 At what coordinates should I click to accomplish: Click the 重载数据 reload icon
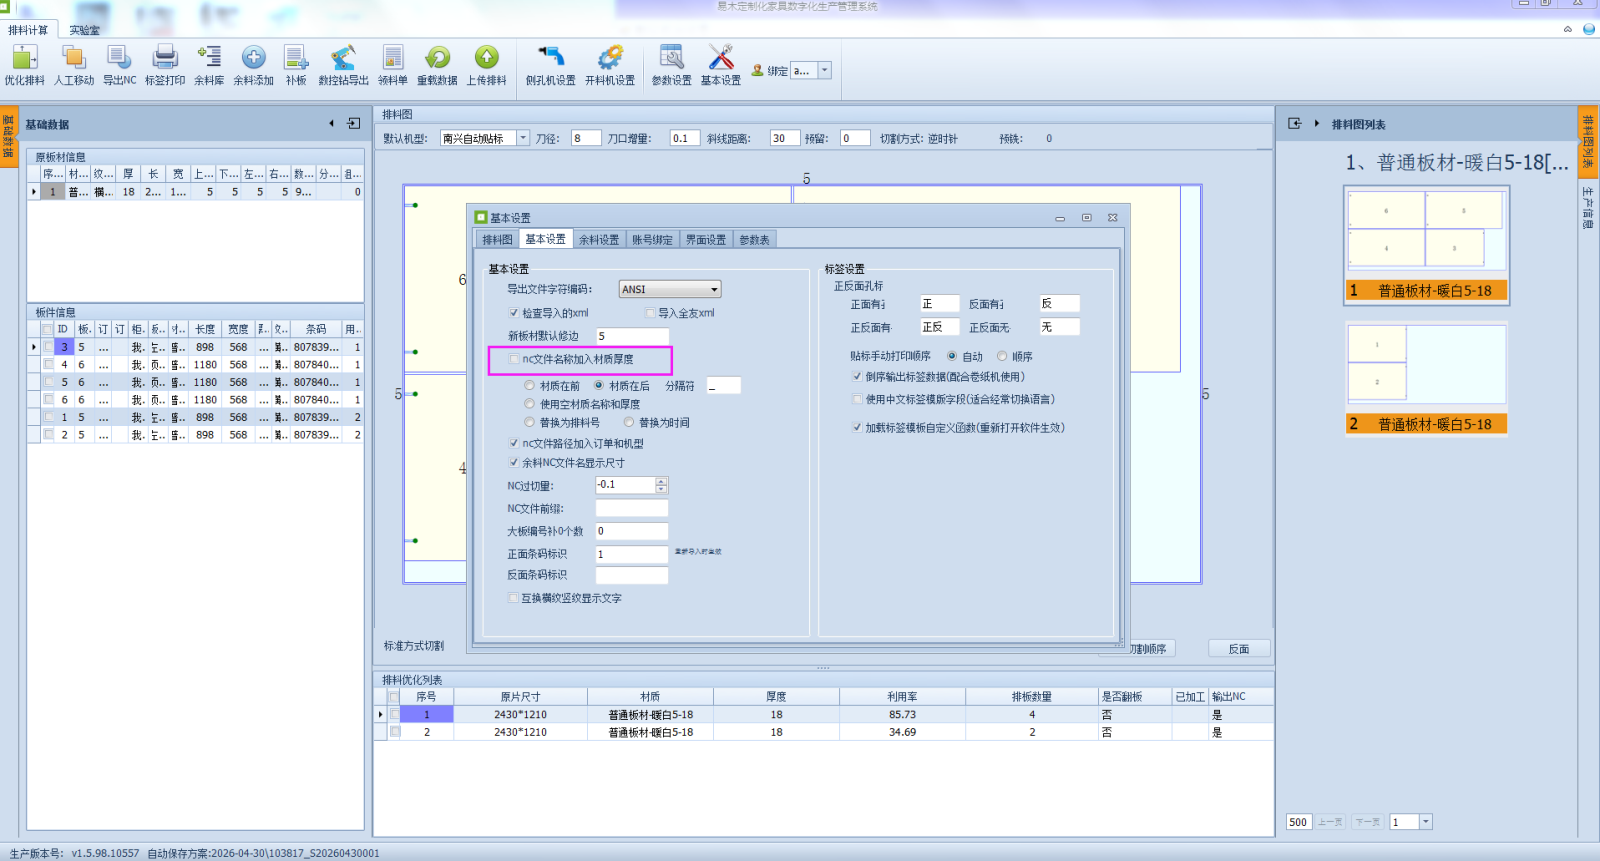click(x=437, y=58)
